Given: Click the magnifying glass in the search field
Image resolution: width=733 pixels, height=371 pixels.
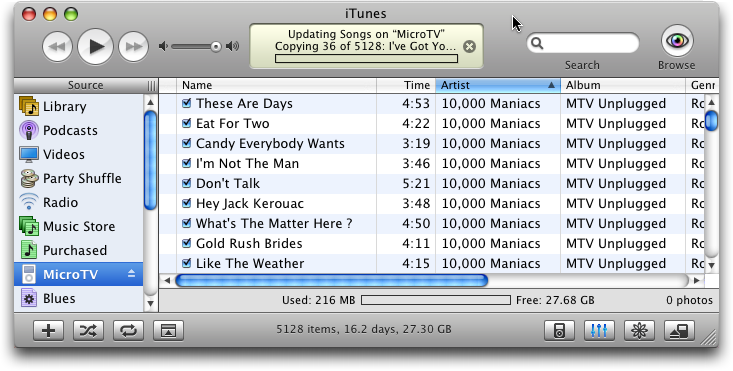Looking at the screenshot, I should point(538,43).
